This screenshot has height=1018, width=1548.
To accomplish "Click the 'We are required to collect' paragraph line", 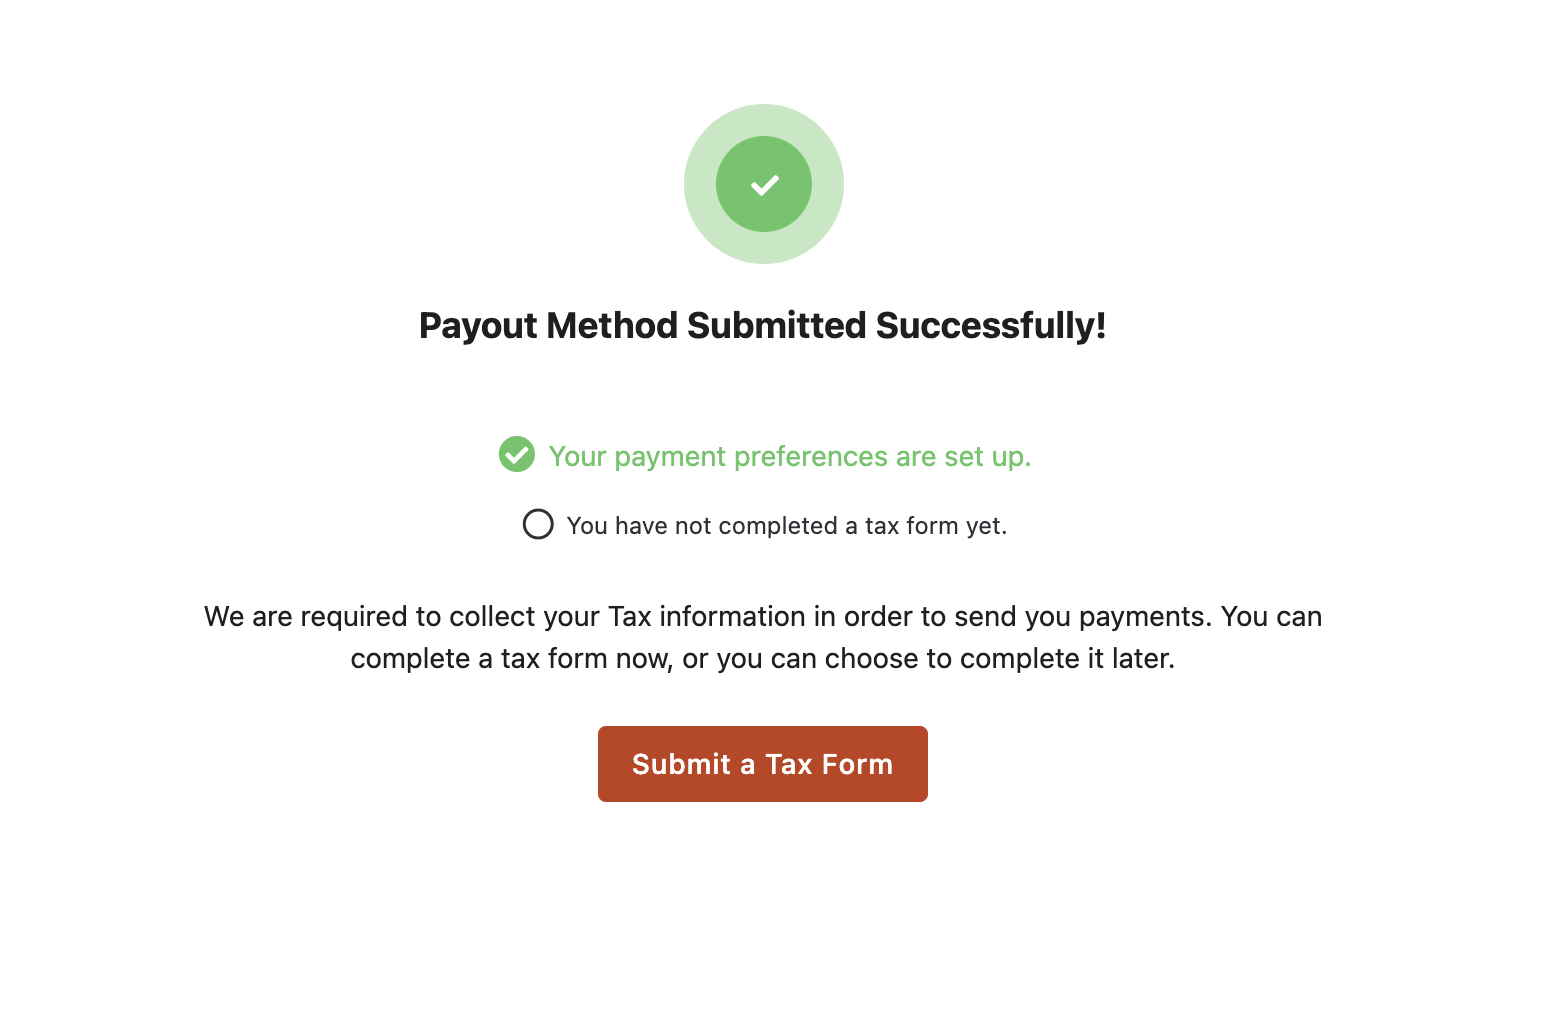I will pos(763,616).
